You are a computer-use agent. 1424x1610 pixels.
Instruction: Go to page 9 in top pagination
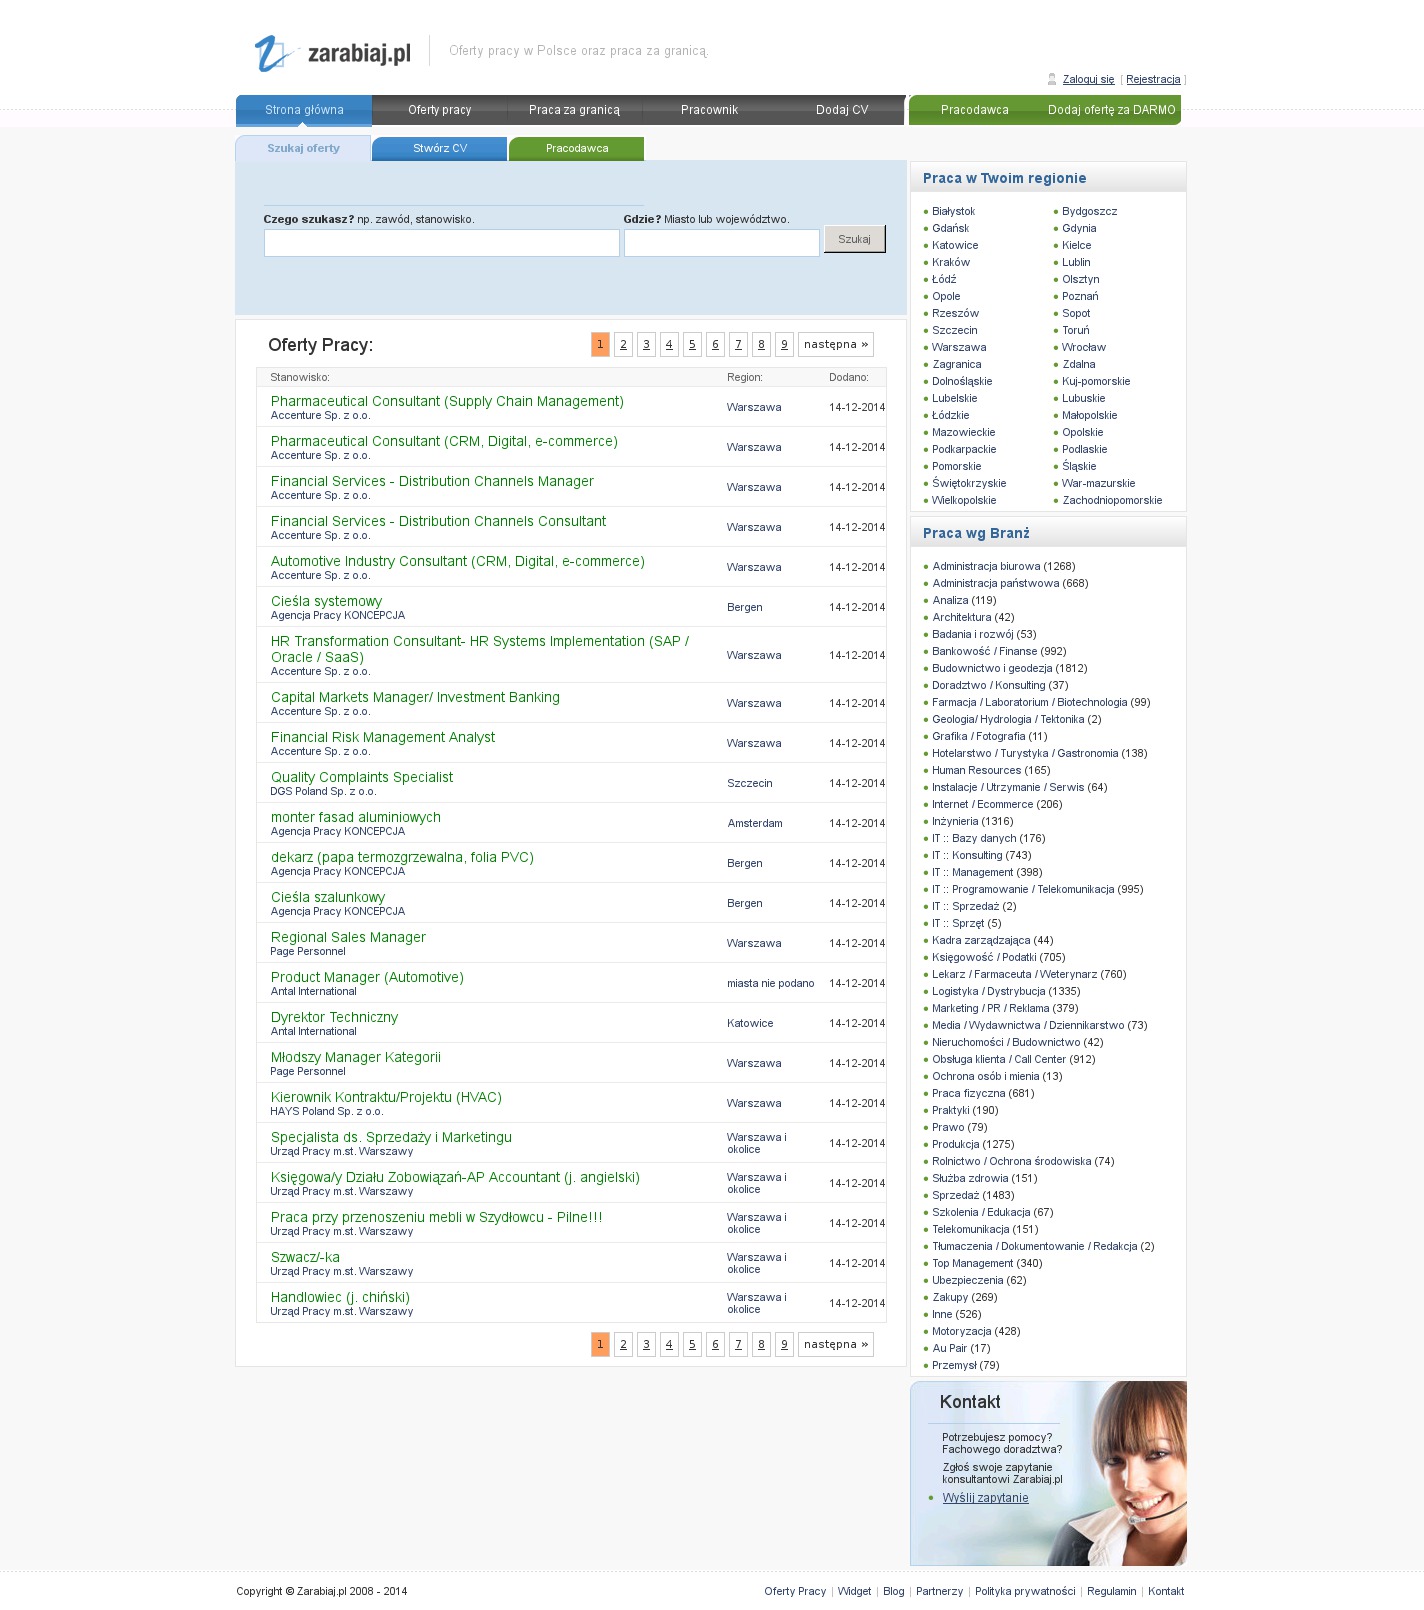[784, 344]
